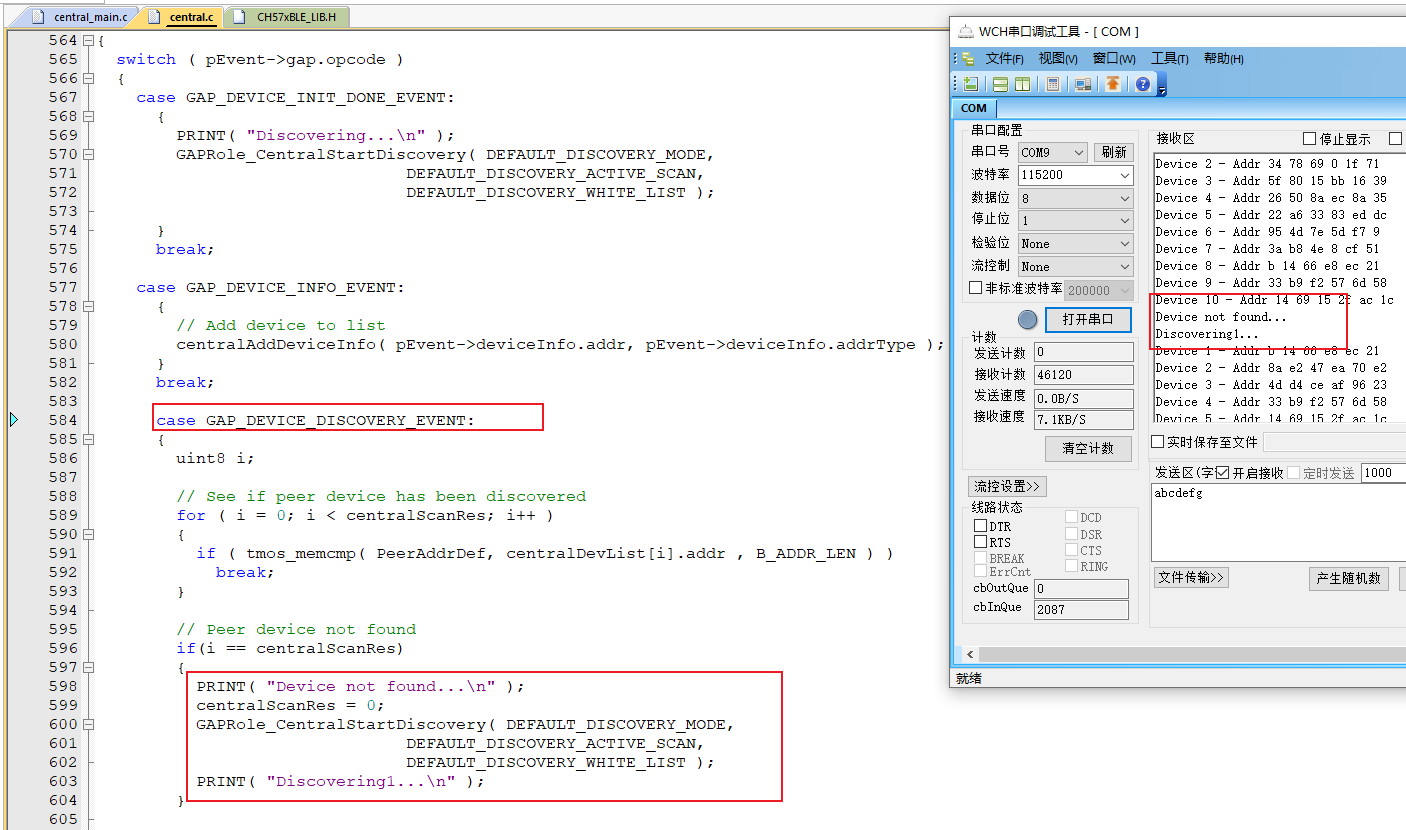Click the file icon on central_main.c tab

click(x=40, y=17)
